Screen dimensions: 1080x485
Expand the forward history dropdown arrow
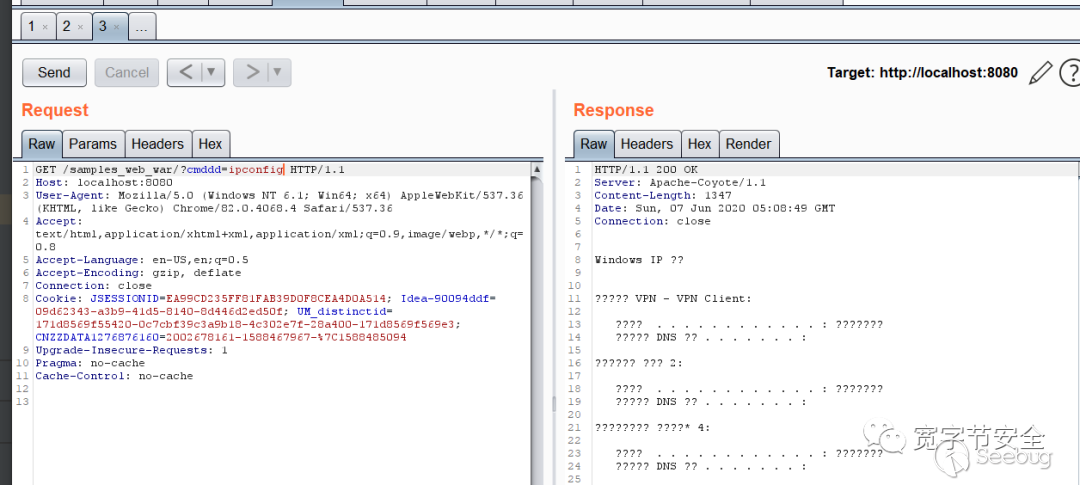coord(278,72)
